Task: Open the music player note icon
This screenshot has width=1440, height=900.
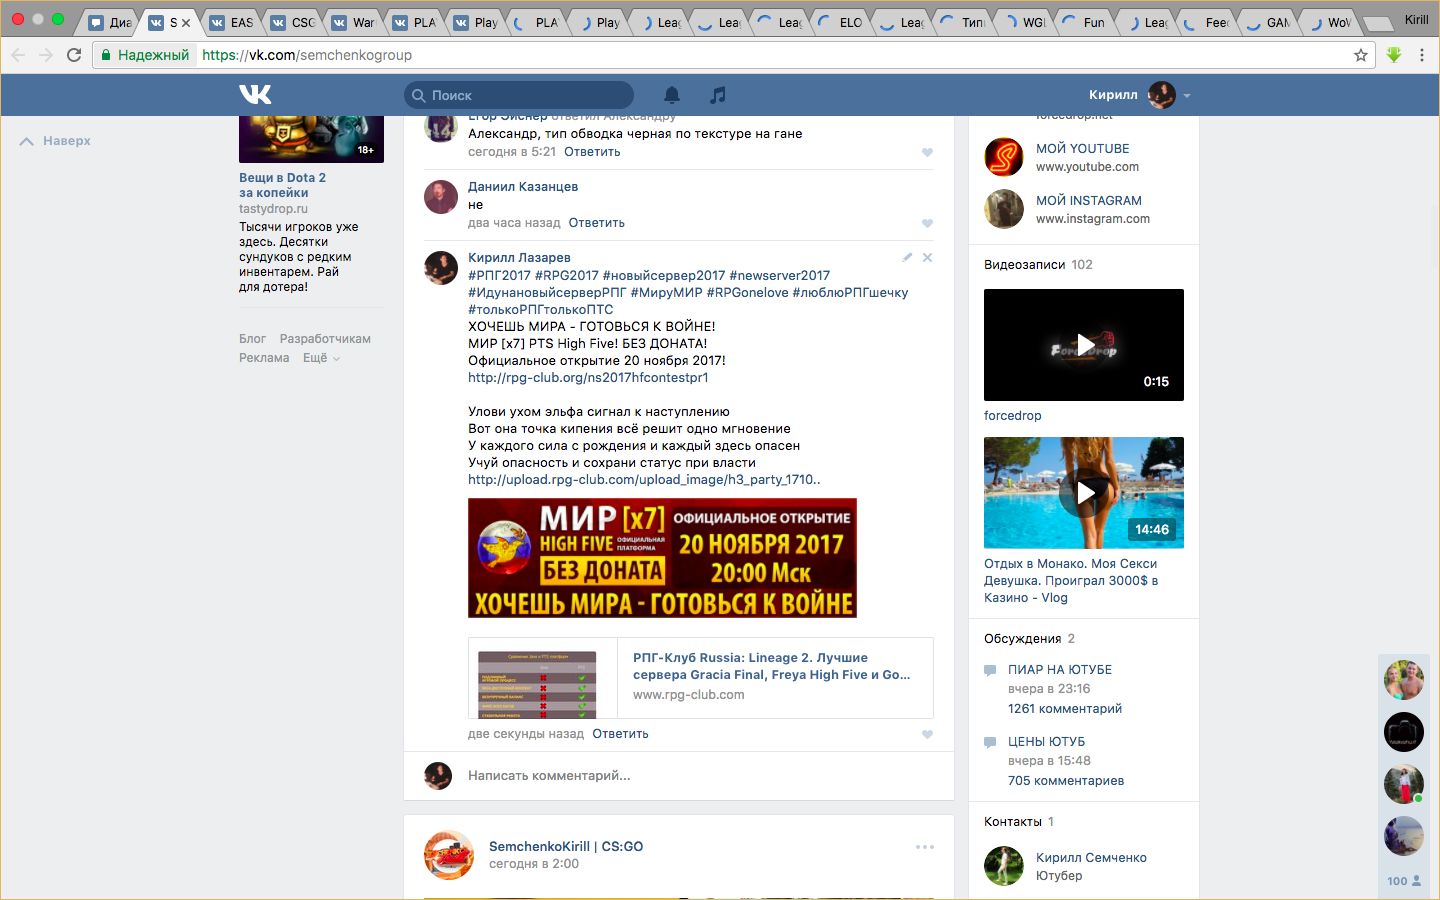Action: coord(717,95)
